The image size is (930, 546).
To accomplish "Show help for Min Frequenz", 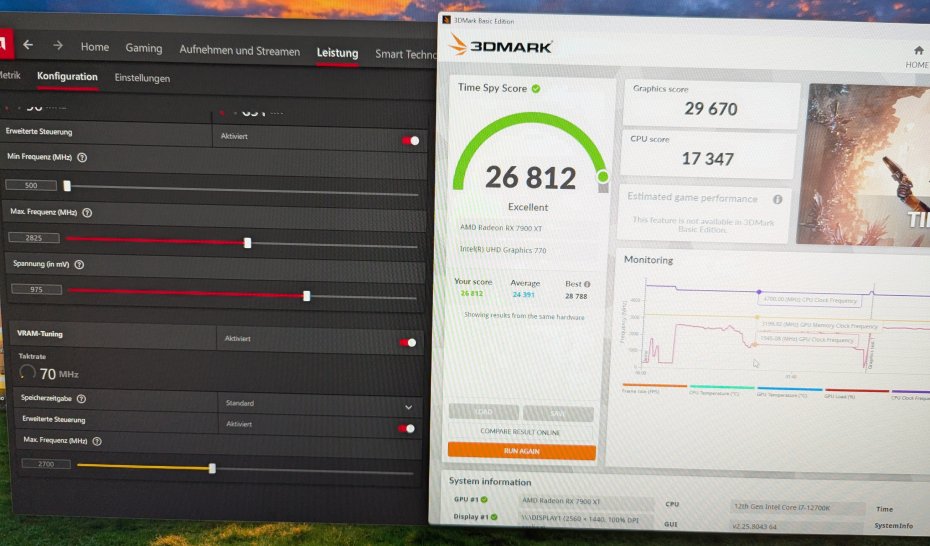I will [x=82, y=158].
